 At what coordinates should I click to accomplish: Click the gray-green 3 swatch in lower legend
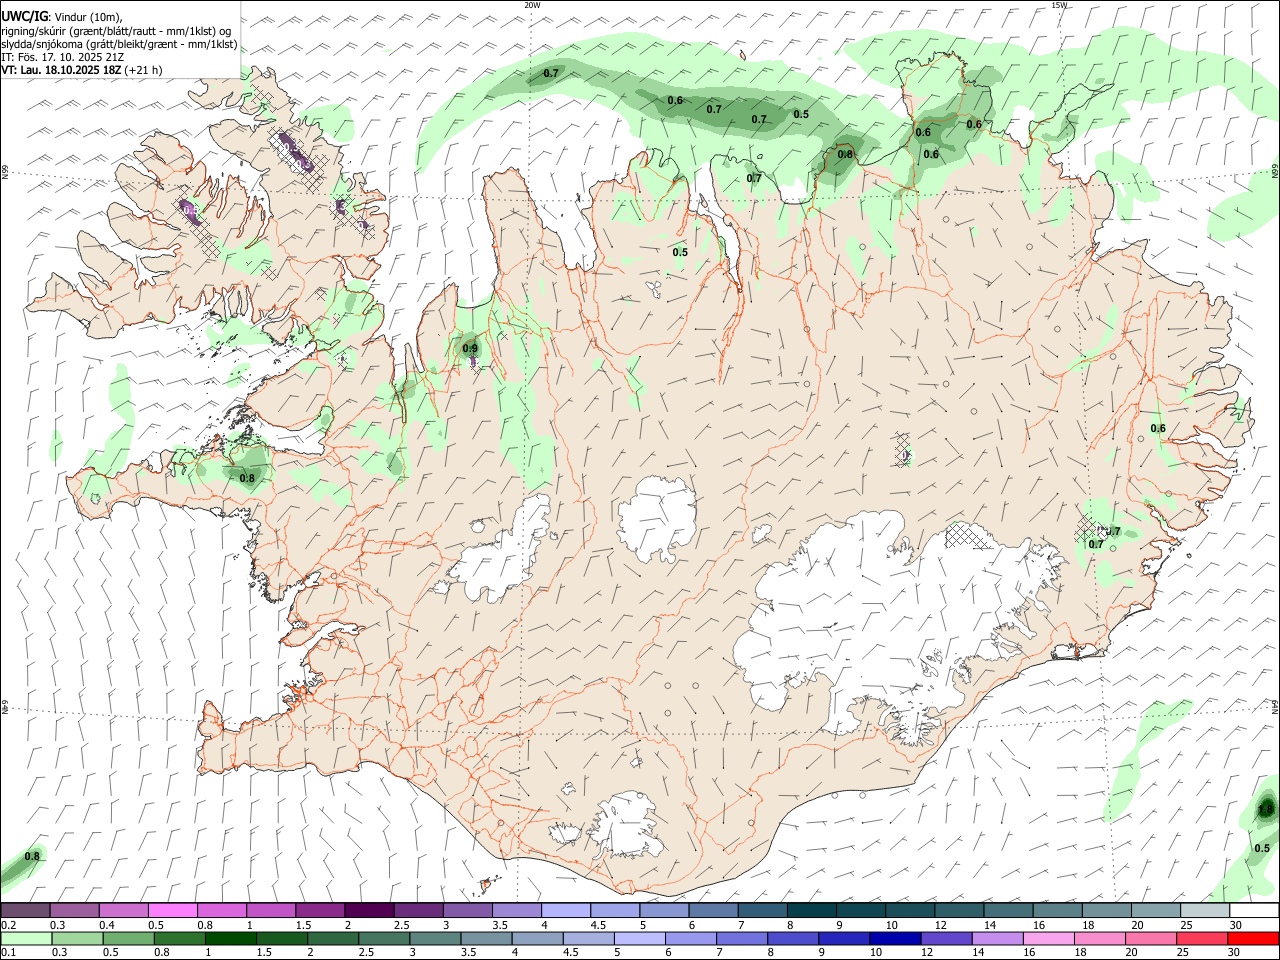tap(434, 938)
